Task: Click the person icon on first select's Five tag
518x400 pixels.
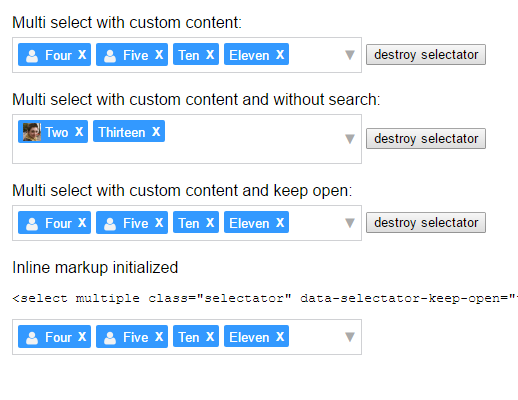Action: (x=110, y=56)
